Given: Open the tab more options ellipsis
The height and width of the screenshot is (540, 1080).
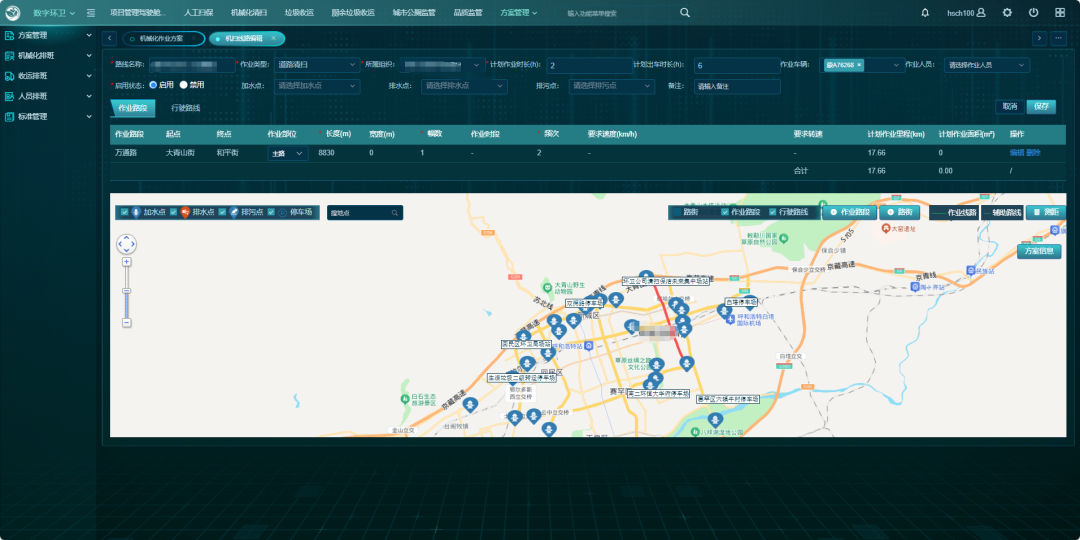Looking at the screenshot, I should 1059,39.
